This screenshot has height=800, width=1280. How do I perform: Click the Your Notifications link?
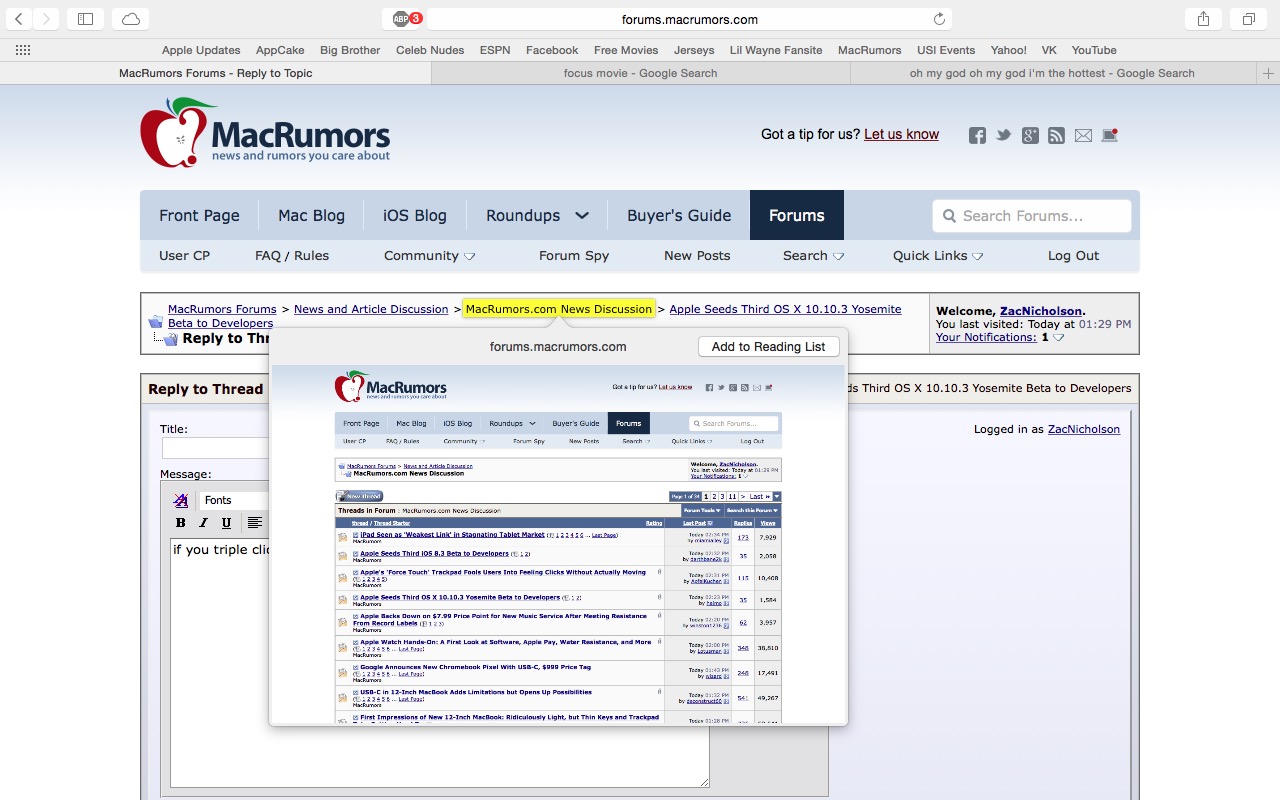pos(986,338)
